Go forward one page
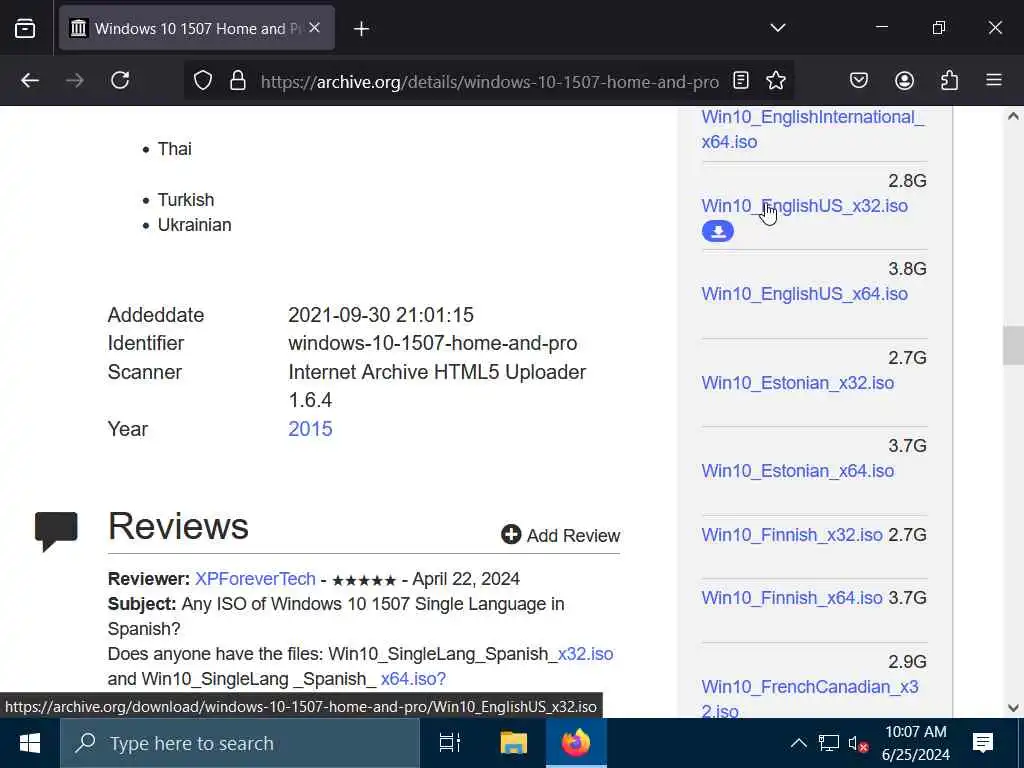 tap(75, 80)
